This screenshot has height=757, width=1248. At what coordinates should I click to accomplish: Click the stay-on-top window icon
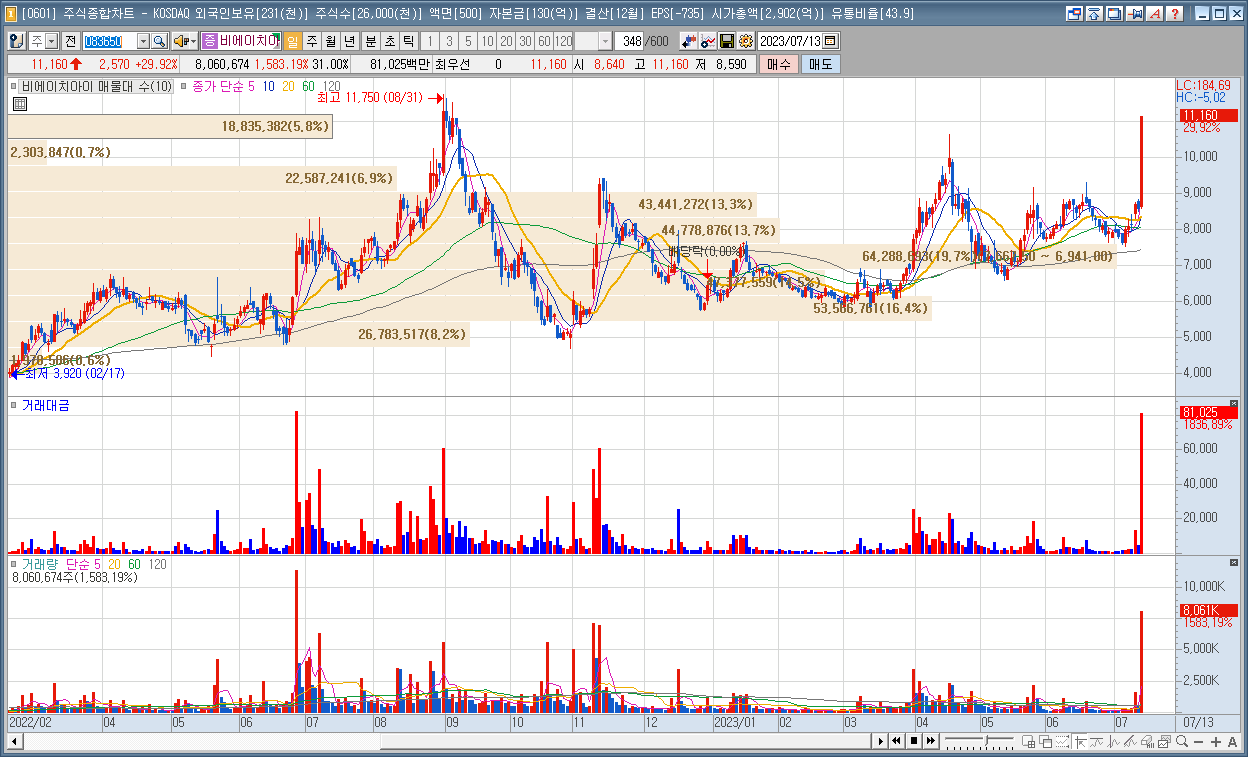coord(1093,14)
